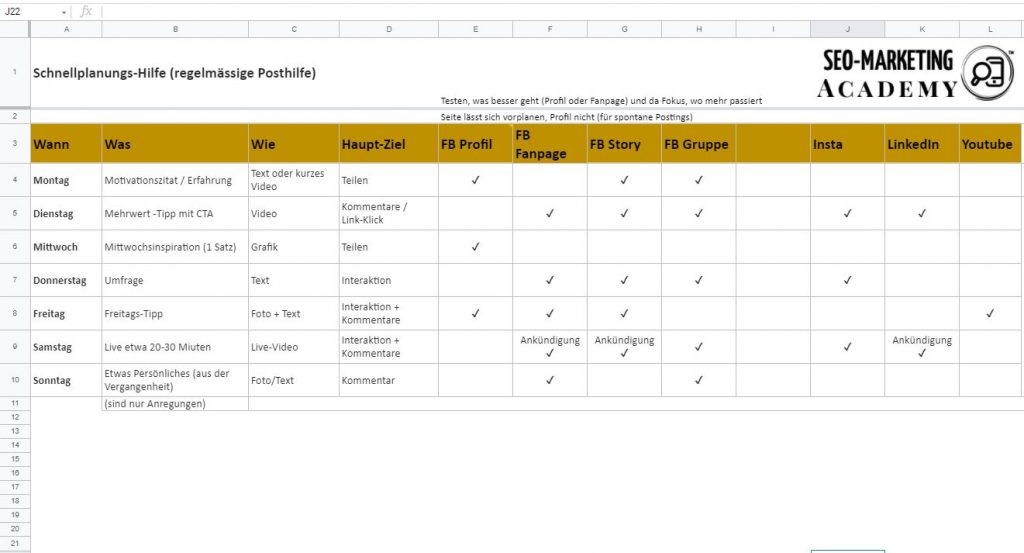Click the 'Insta' header cell
1024x553 pixels.
click(848, 144)
